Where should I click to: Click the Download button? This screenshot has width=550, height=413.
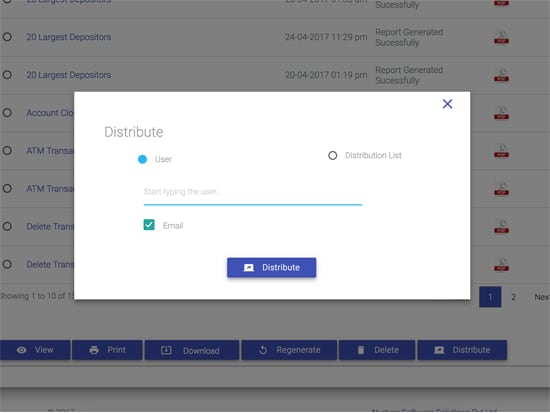(x=192, y=350)
